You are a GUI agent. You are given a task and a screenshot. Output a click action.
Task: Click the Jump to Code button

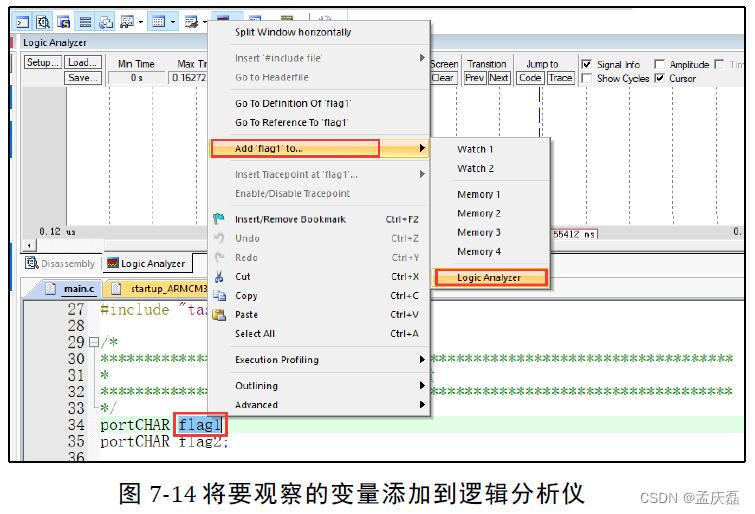[x=530, y=78]
